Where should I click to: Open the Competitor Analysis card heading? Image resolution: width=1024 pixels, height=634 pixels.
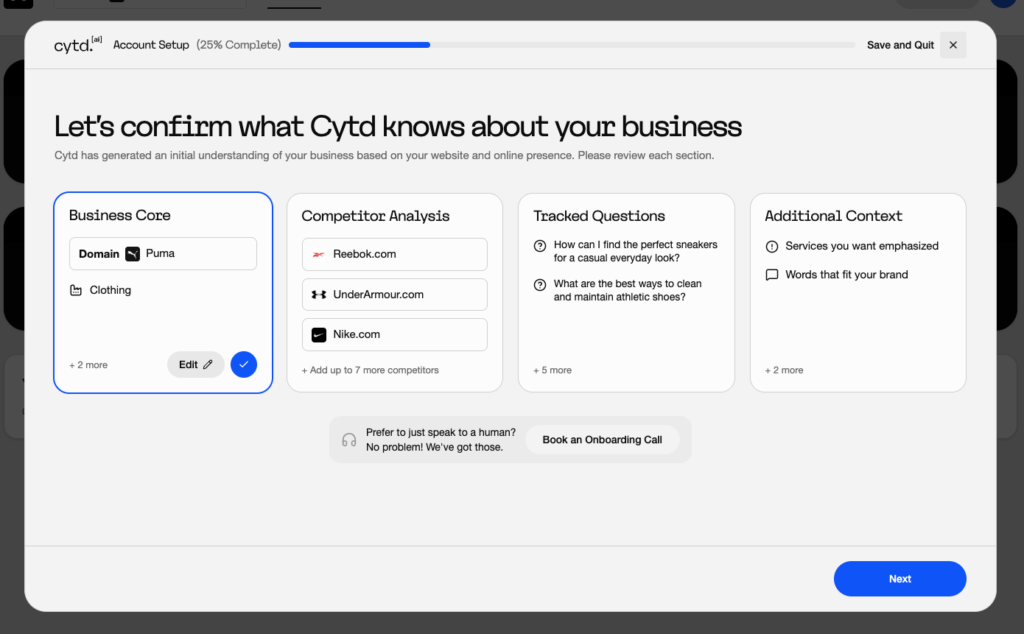376,215
